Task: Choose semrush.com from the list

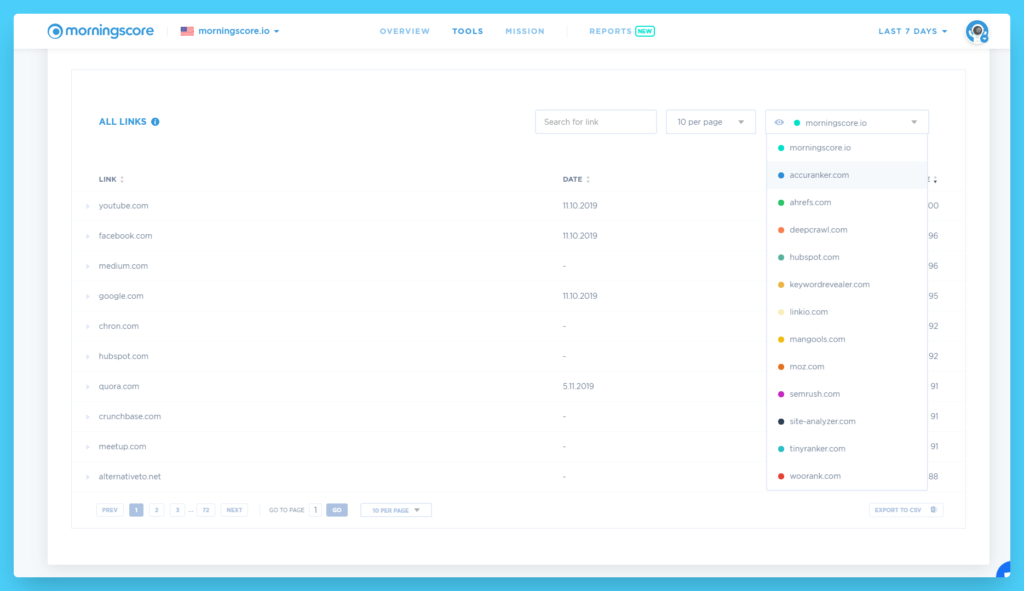Action: 847,394
